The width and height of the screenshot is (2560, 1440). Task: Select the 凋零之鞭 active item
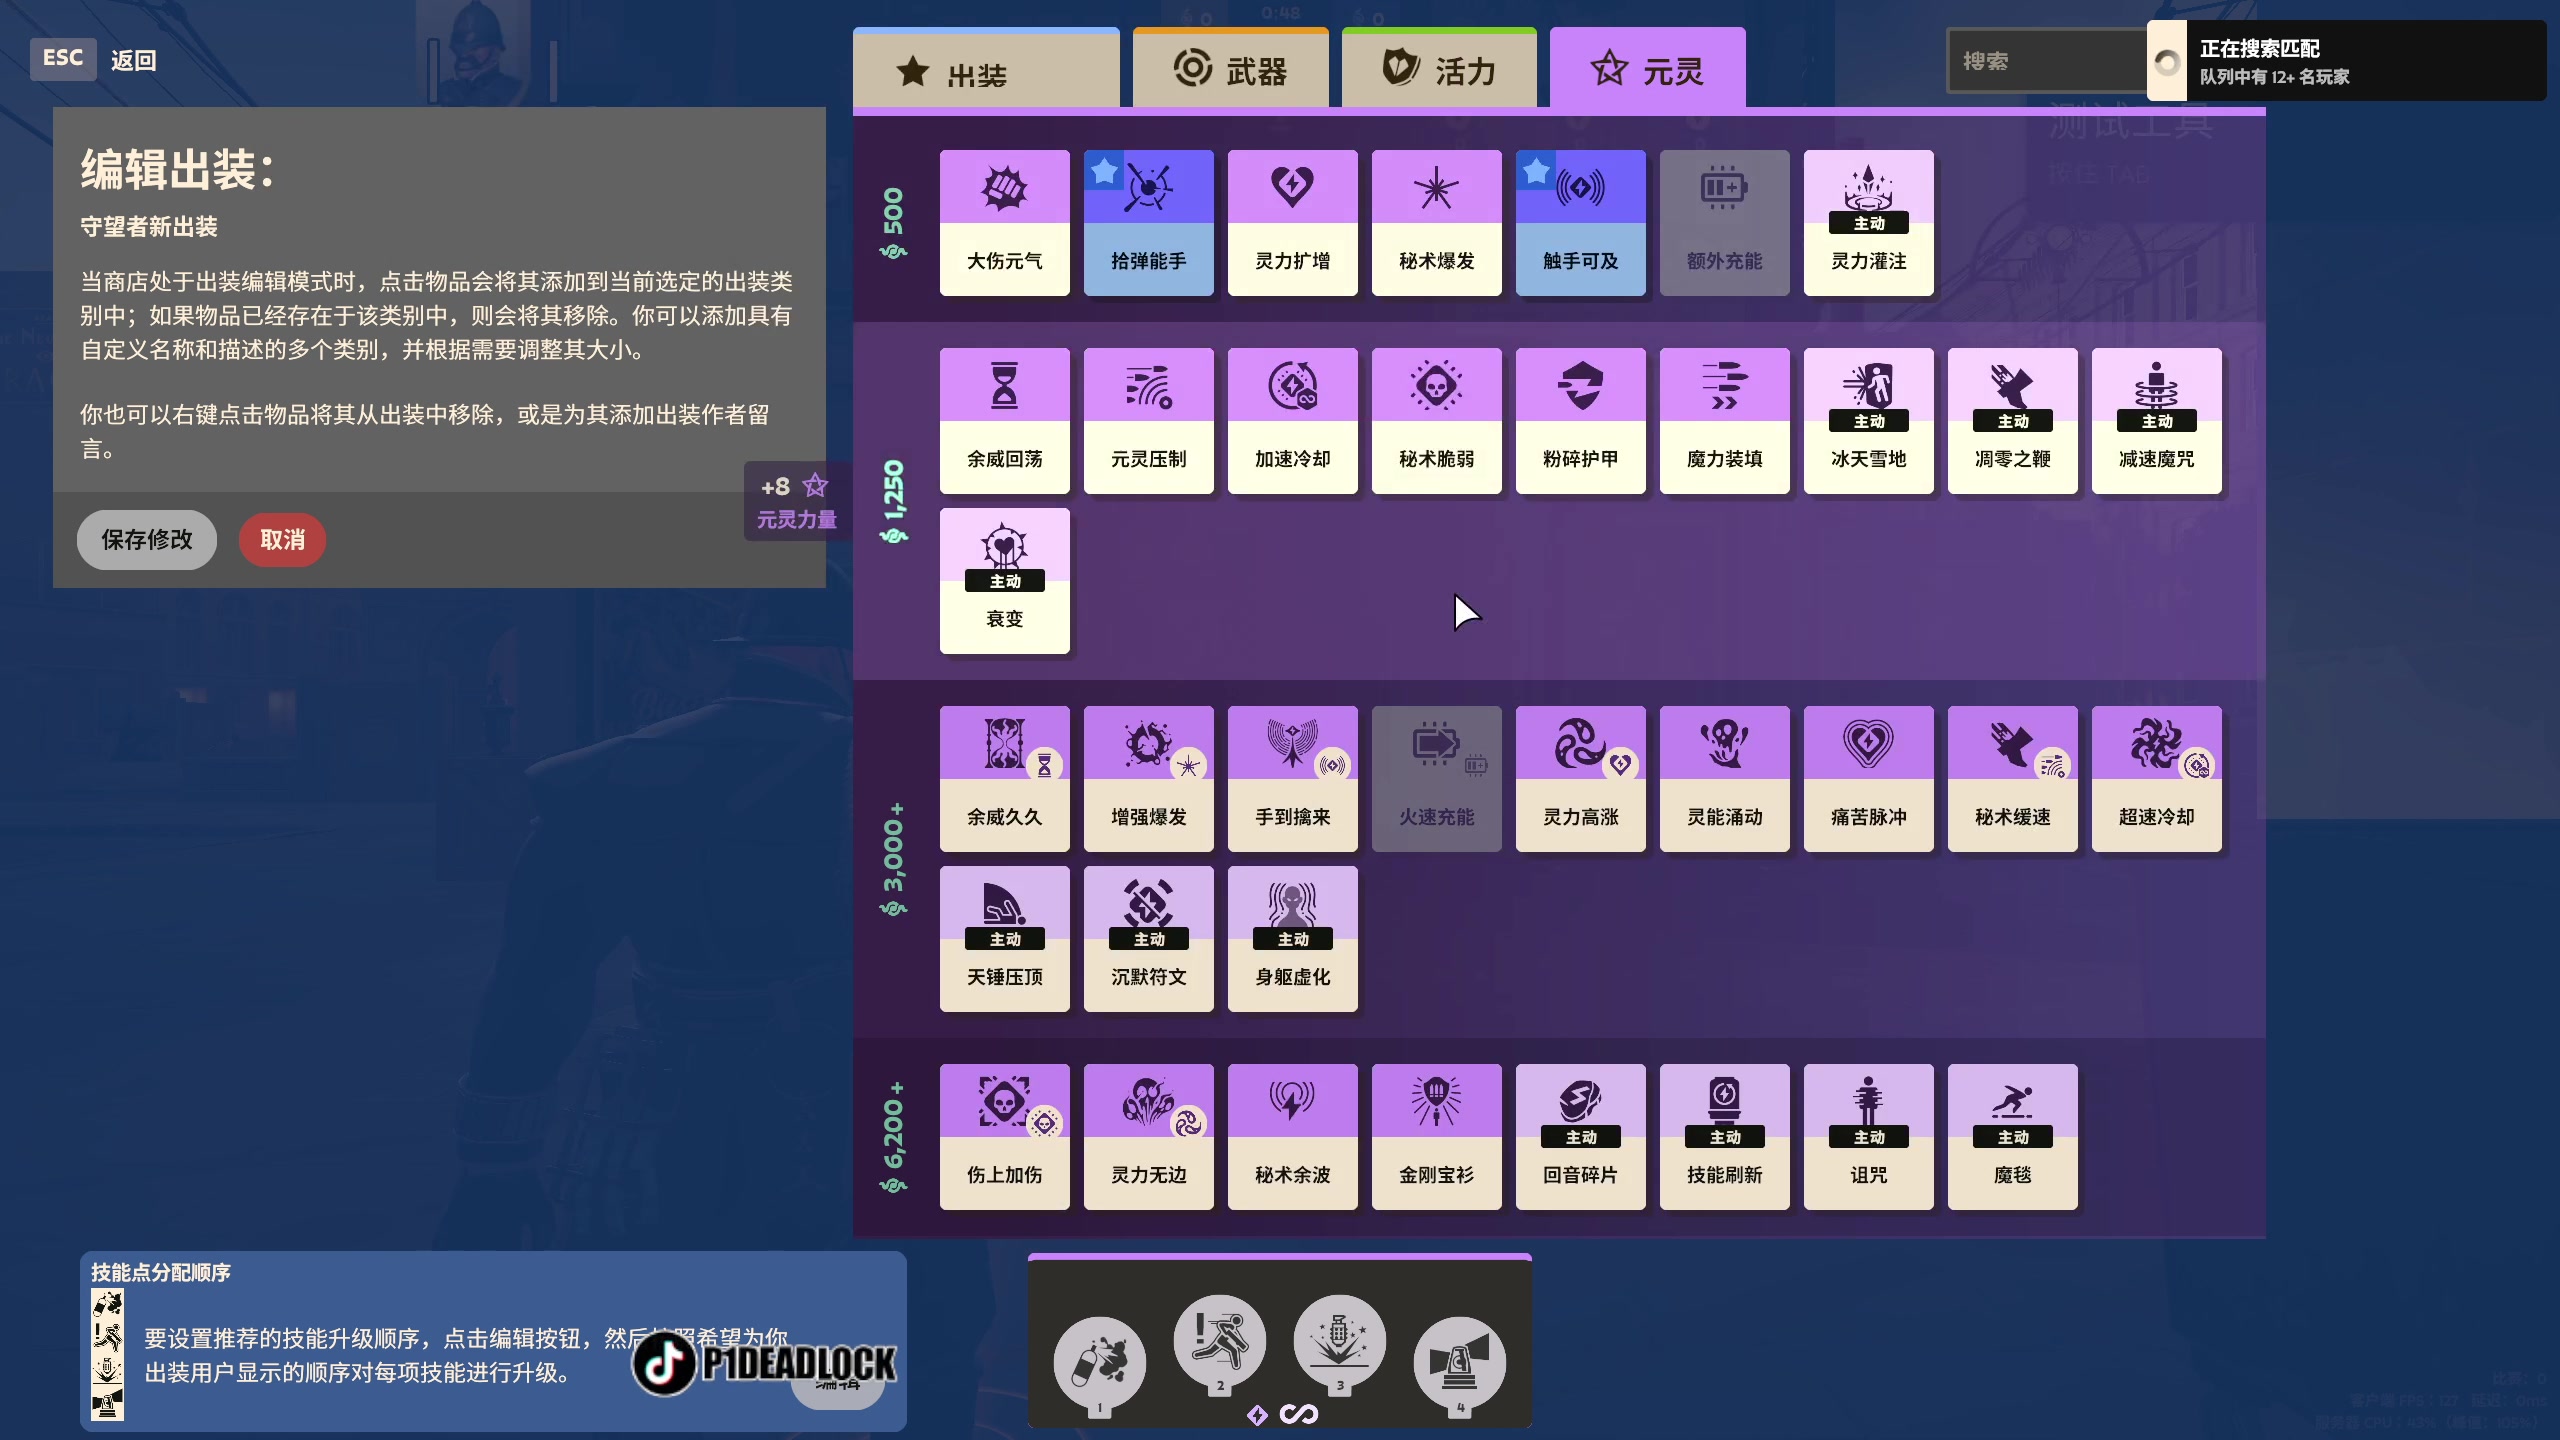(2012, 420)
